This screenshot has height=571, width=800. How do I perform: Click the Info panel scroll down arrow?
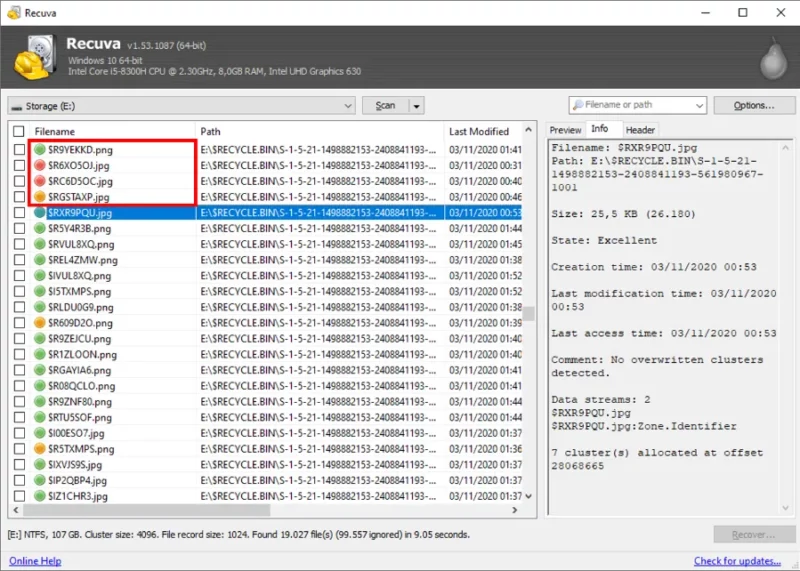pyautogui.click(x=786, y=508)
